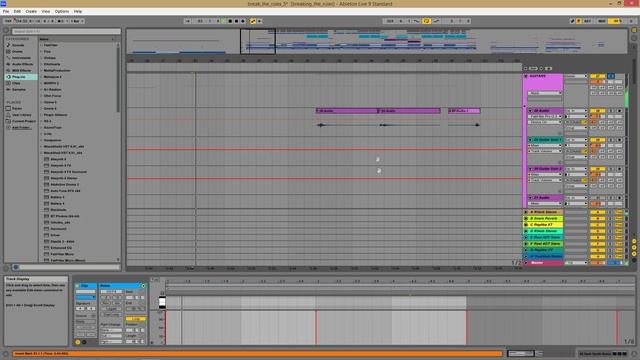The image size is (640, 360).
Task: Open the Edit menu
Action: coord(17,11)
